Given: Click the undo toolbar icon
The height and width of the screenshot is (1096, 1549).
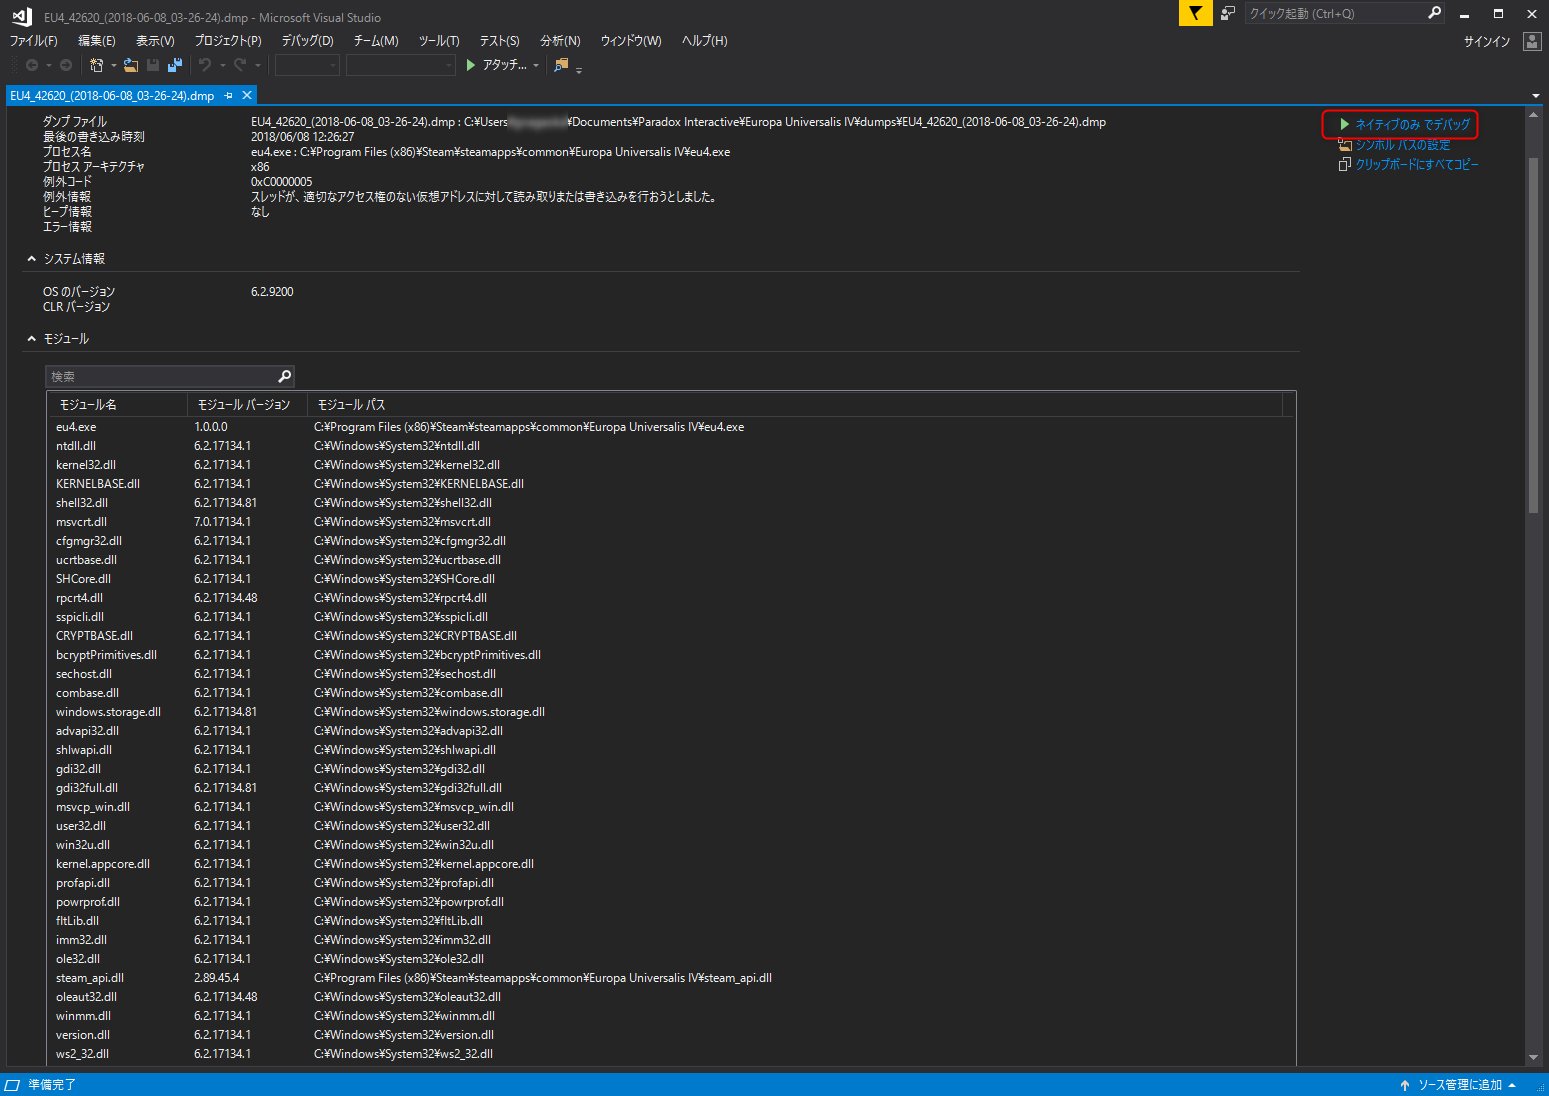Looking at the screenshot, I should [x=205, y=65].
